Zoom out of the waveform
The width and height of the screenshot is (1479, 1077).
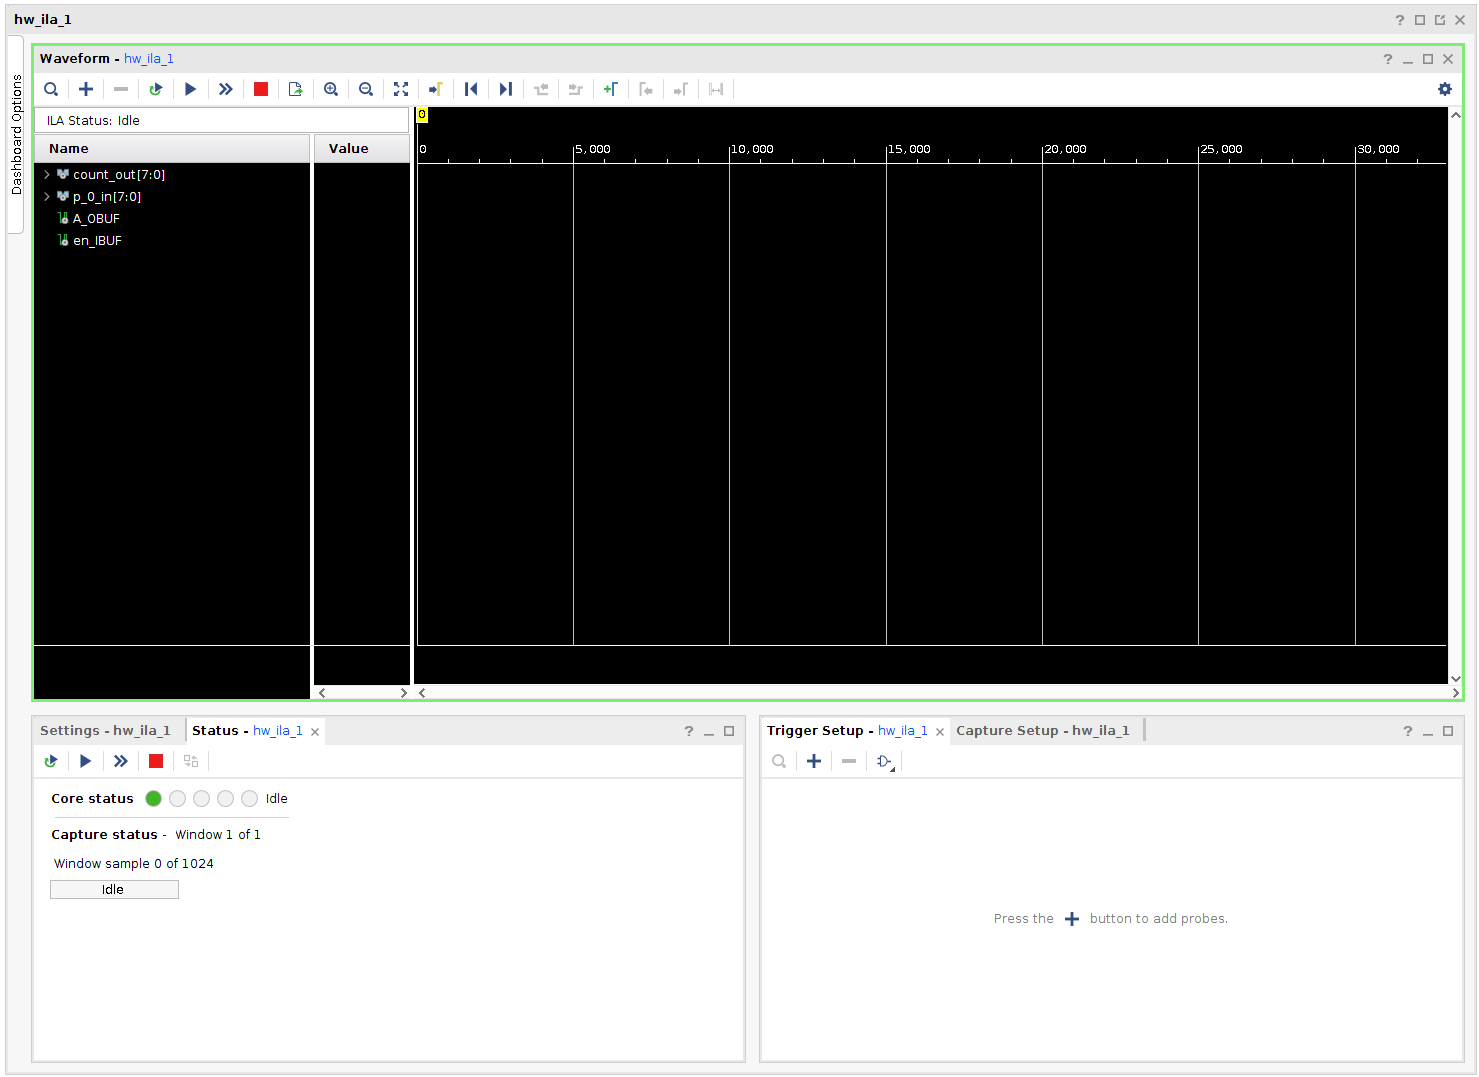365,89
